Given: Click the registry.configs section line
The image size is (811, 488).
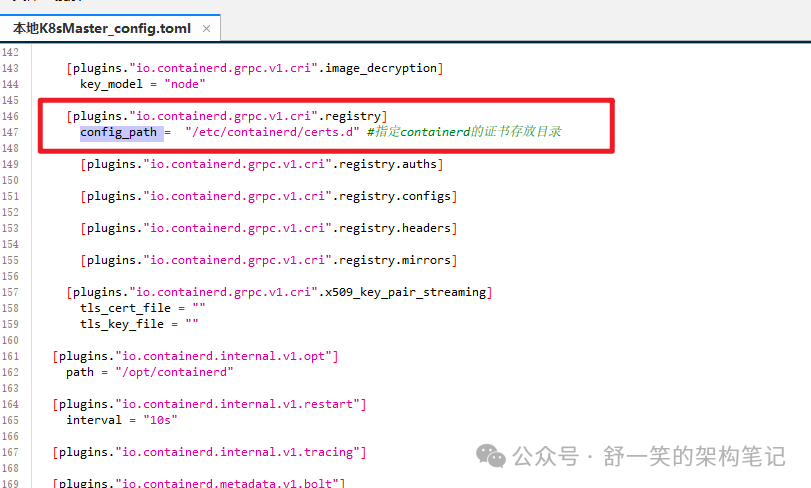Looking at the screenshot, I should pyautogui.click(x=269, y=196).
